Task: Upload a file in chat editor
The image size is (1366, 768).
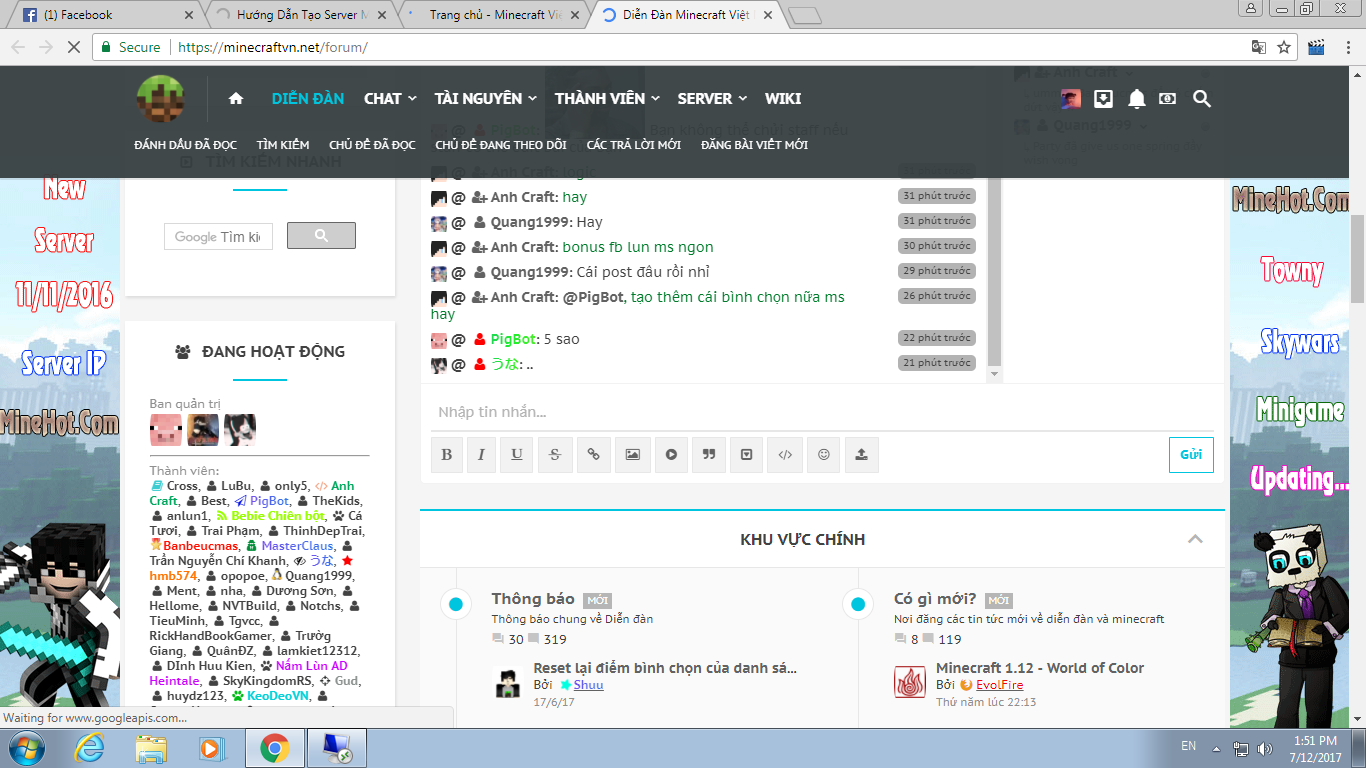Action: [861, 454]
